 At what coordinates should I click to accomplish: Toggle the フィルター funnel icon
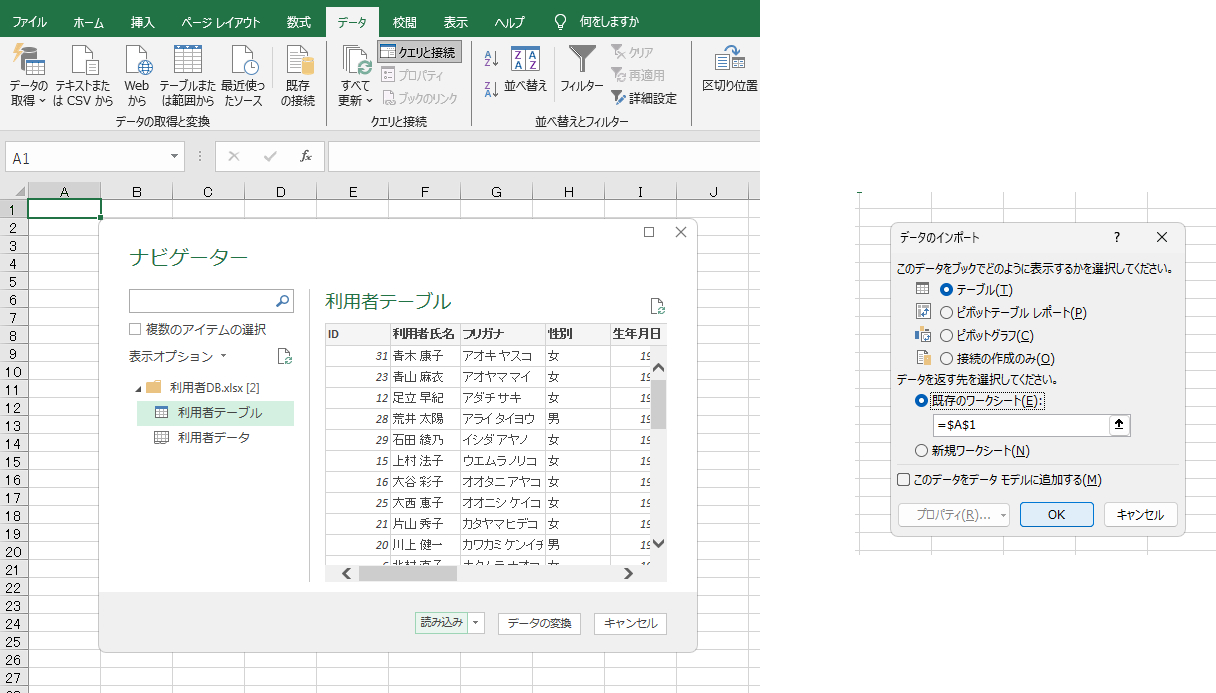582,60
